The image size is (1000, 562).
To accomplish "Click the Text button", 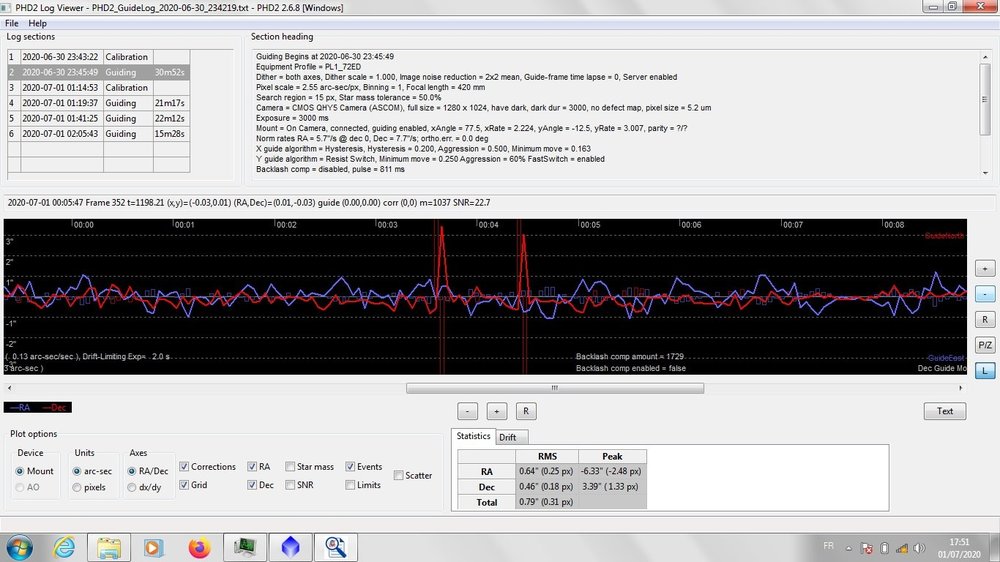I will [x=945, y=411].
